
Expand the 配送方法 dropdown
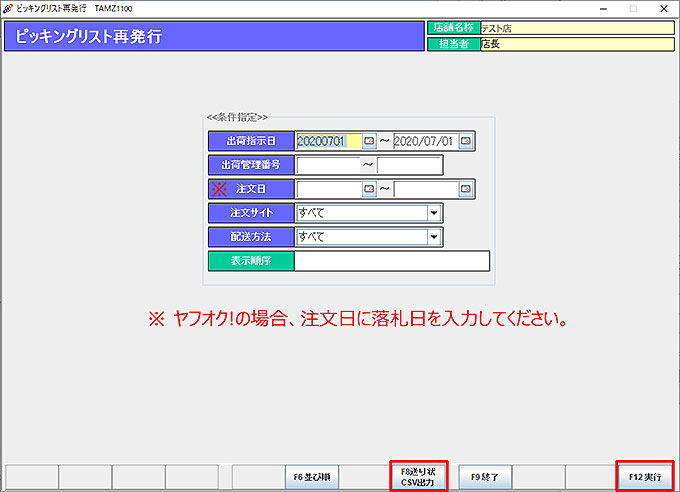(434, 237)
